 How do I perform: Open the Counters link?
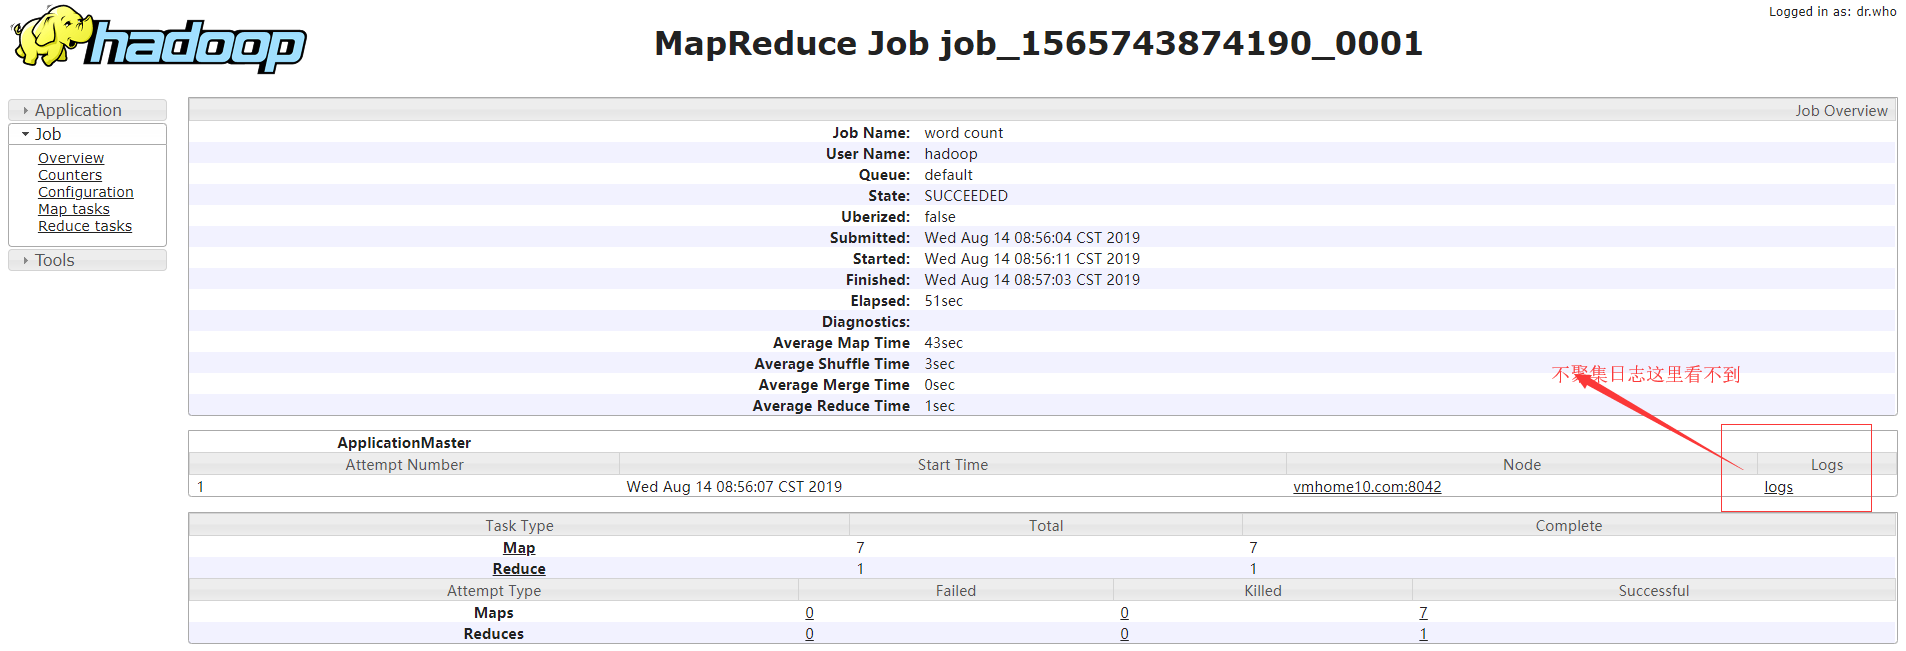coord(70,175)
